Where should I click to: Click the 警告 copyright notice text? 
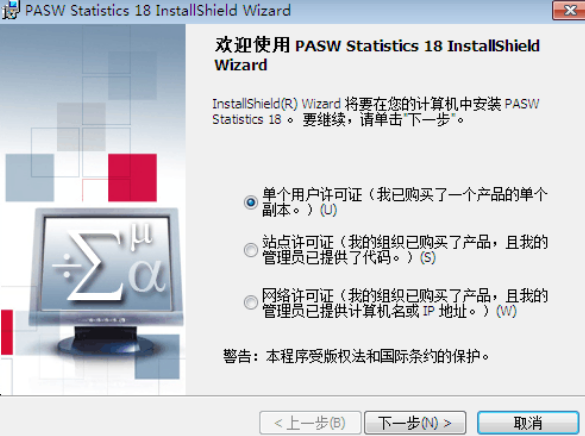point(356,357)
